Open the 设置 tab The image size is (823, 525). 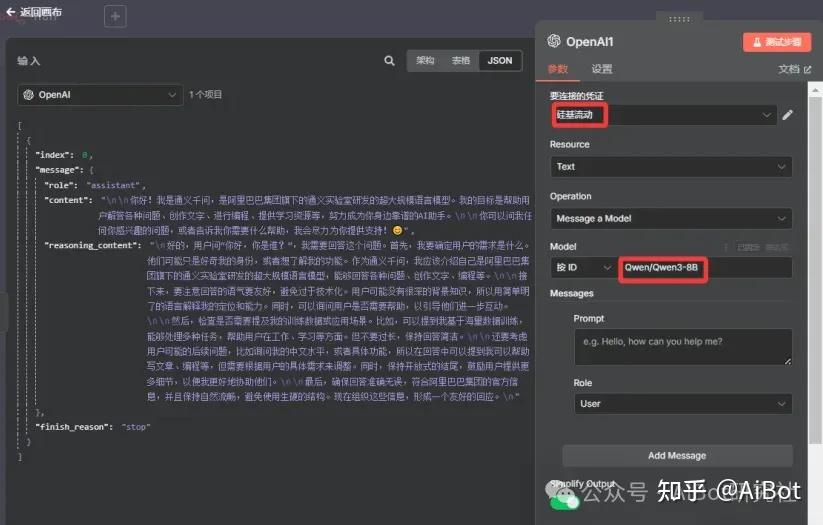(602, 69)
